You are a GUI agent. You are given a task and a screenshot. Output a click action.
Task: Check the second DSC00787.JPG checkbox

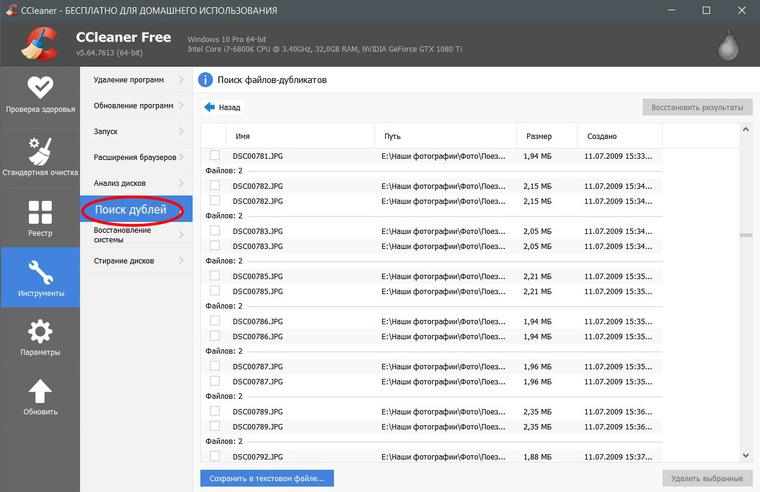pos(215,381)
